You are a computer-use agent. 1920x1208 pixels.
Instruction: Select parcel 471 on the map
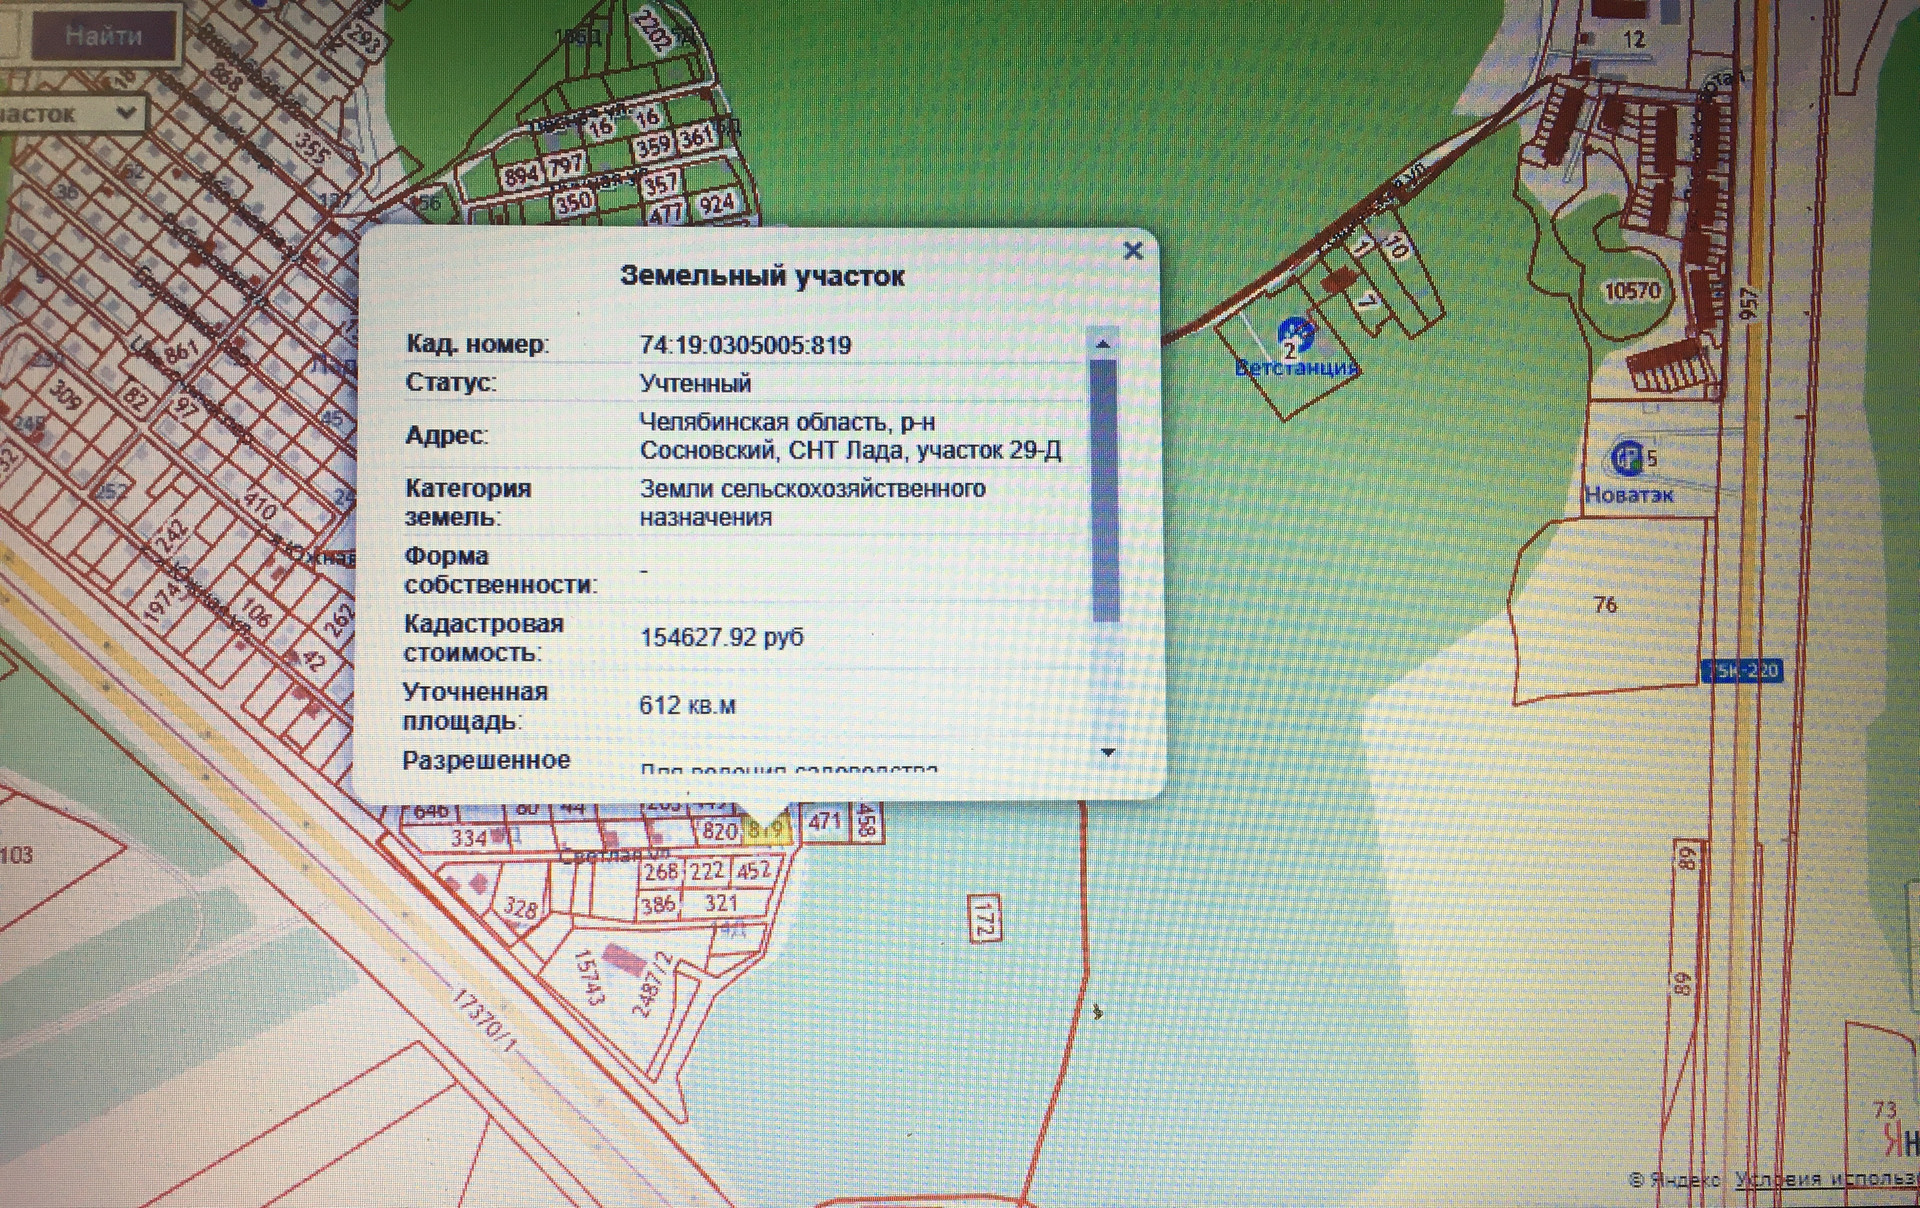[x=825, y=821]
